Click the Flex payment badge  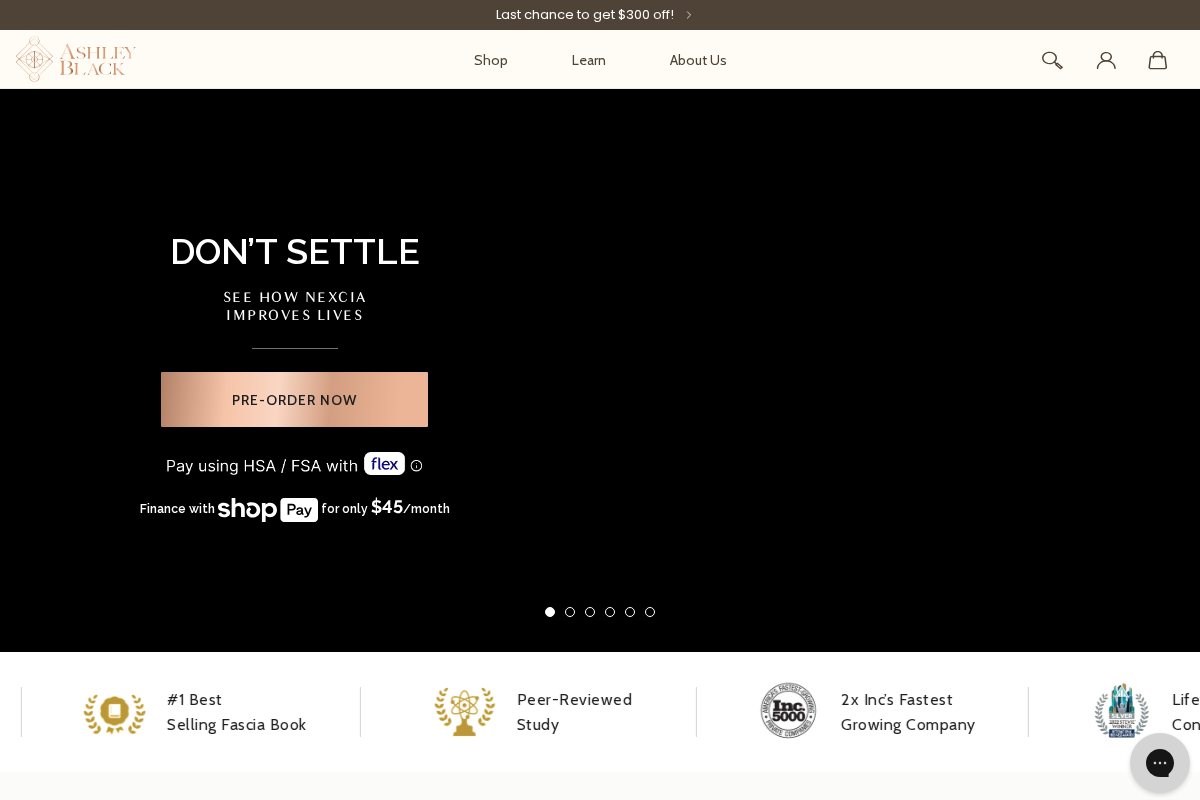point(384,463)
